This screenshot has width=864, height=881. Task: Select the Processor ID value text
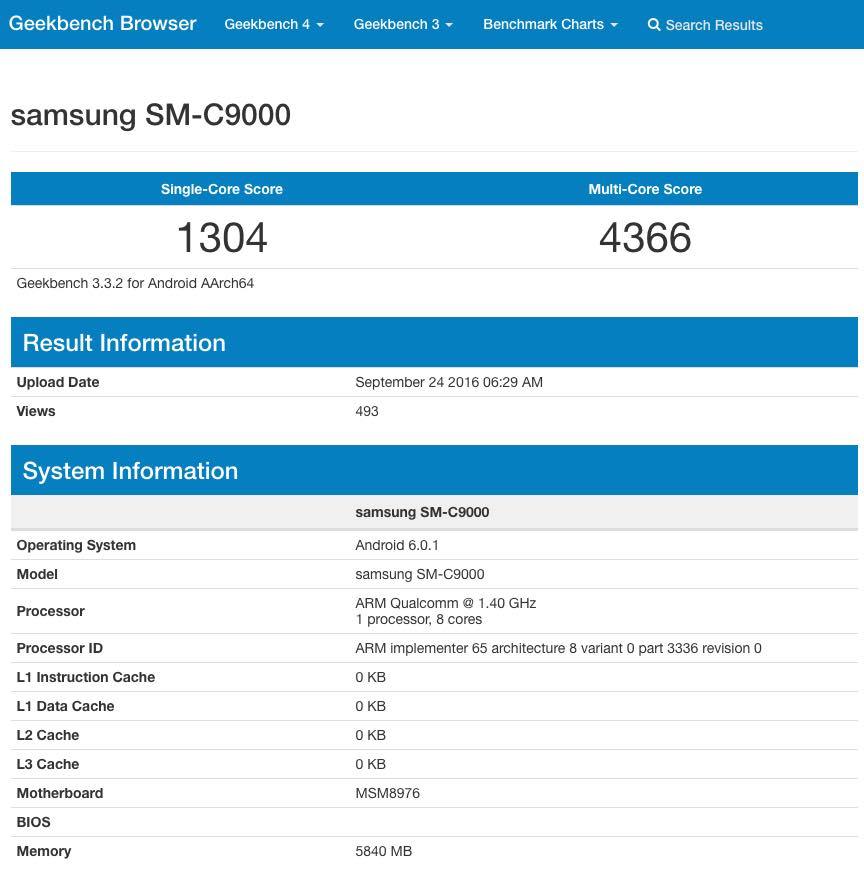tap(558, 648)
